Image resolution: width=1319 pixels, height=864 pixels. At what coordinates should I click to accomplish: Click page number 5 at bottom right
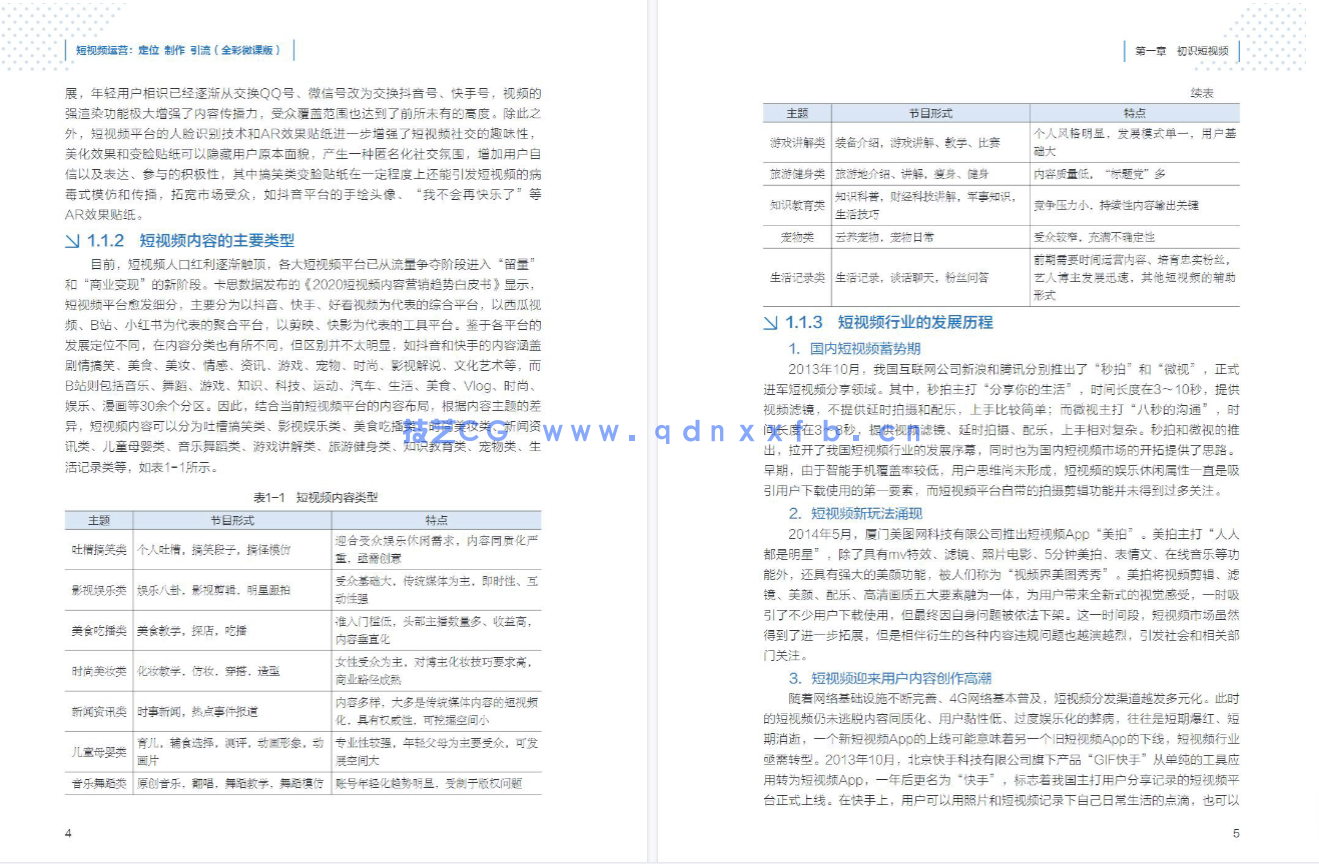[1235, 833]
